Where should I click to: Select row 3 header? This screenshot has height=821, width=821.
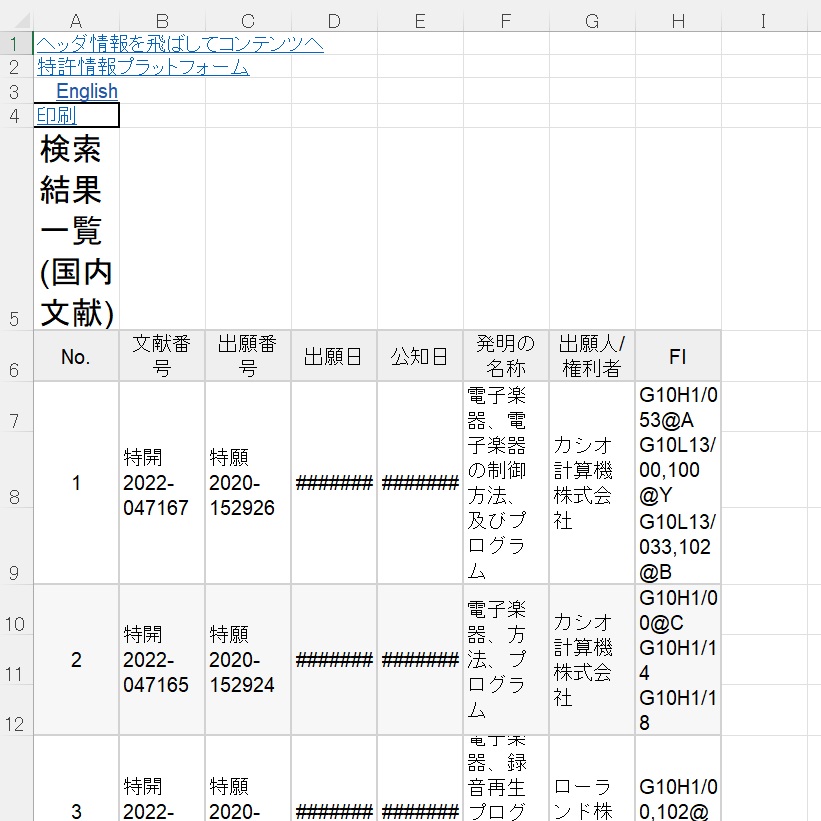tap(16, 91)
